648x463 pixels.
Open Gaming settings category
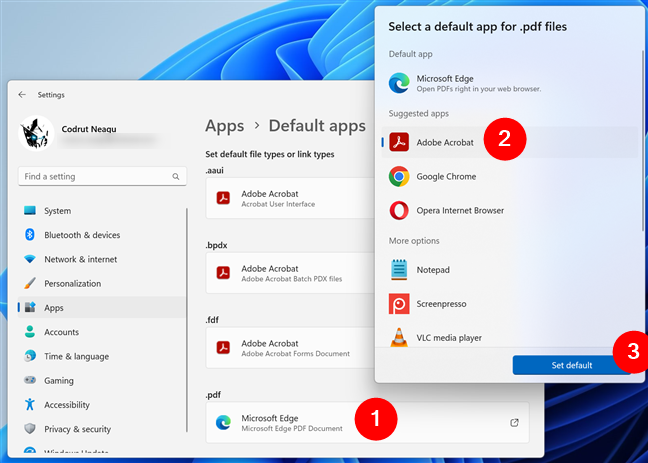(x=102, y=380)
